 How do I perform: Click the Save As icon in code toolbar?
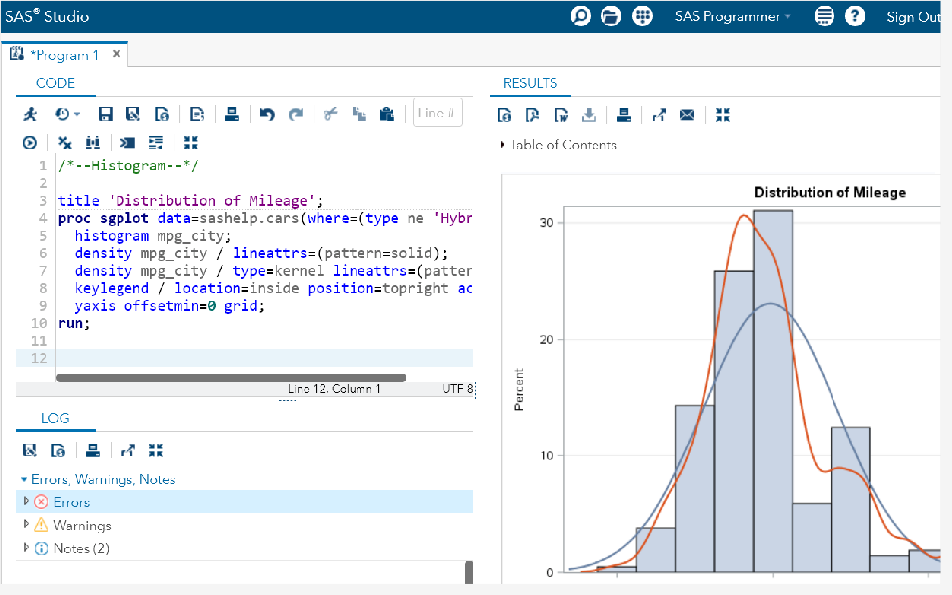pyautogui.click(x=133, y=114)
